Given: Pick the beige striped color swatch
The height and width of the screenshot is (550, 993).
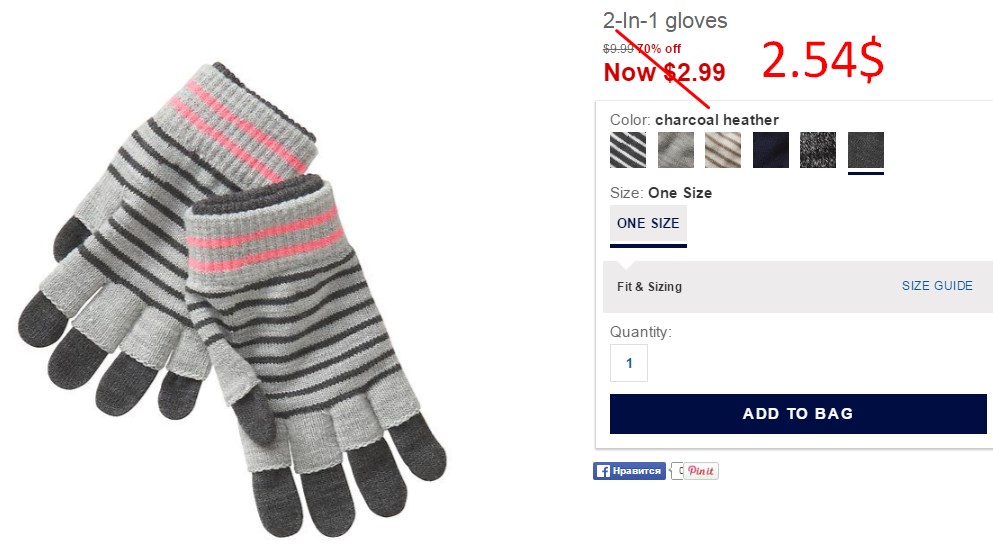Looking at the screenshot, I should (723, 150).
